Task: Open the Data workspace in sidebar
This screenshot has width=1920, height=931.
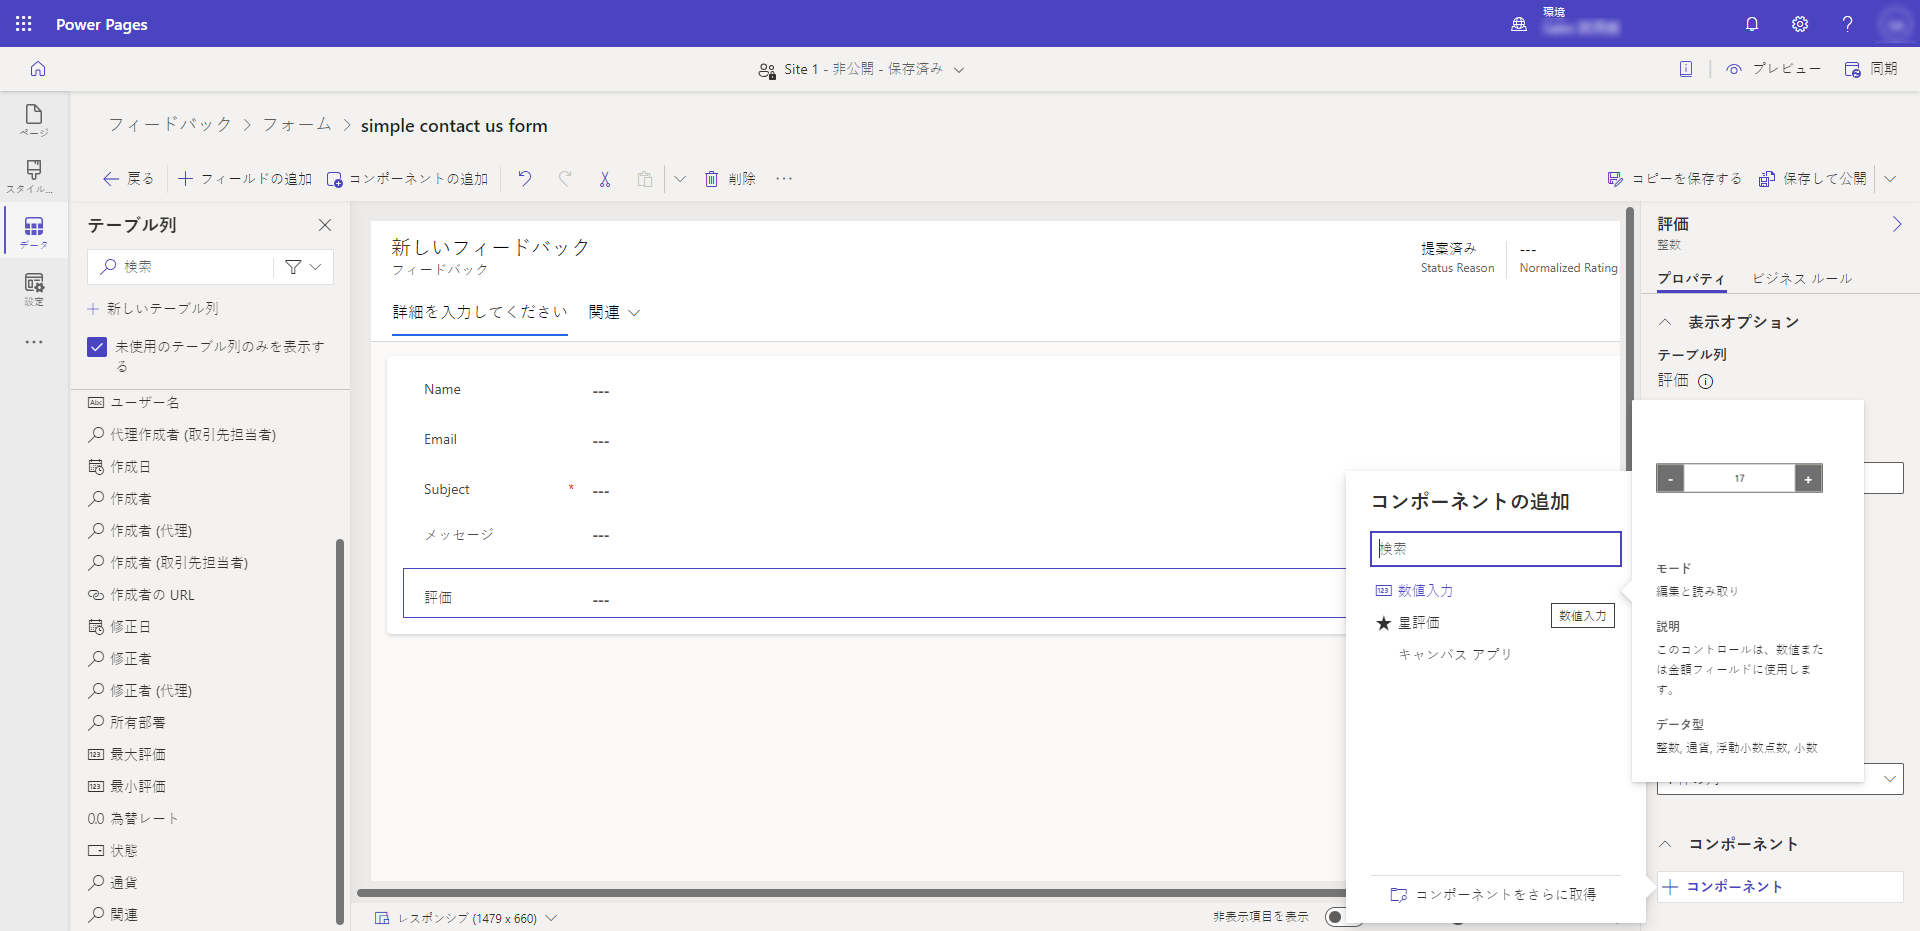Action: click(x=34, y=232)
